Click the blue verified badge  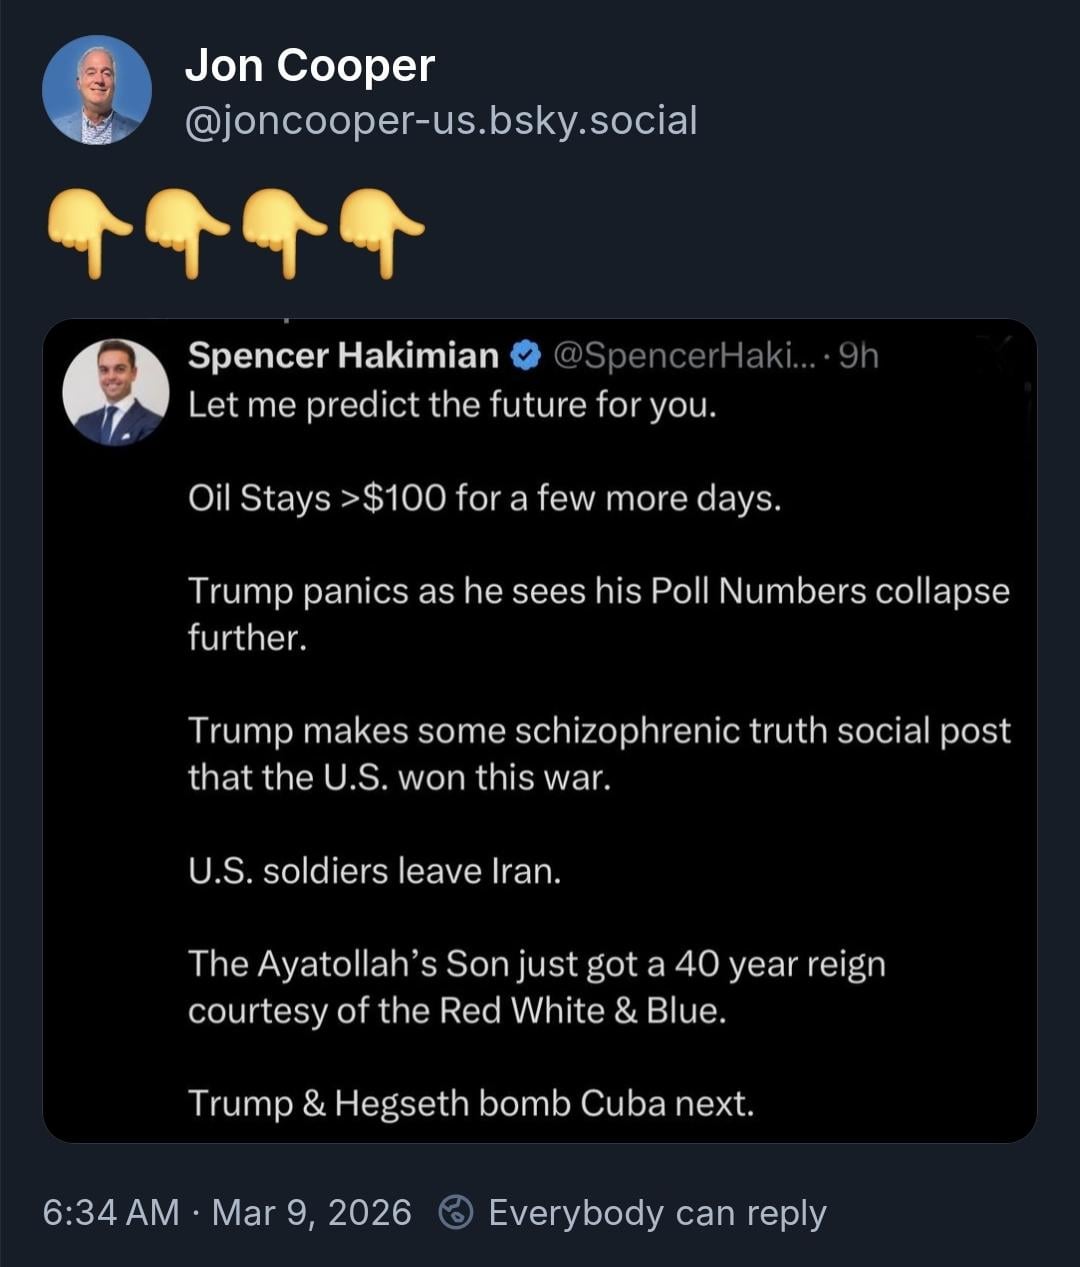pyautogui.click(x=526, y=355)
